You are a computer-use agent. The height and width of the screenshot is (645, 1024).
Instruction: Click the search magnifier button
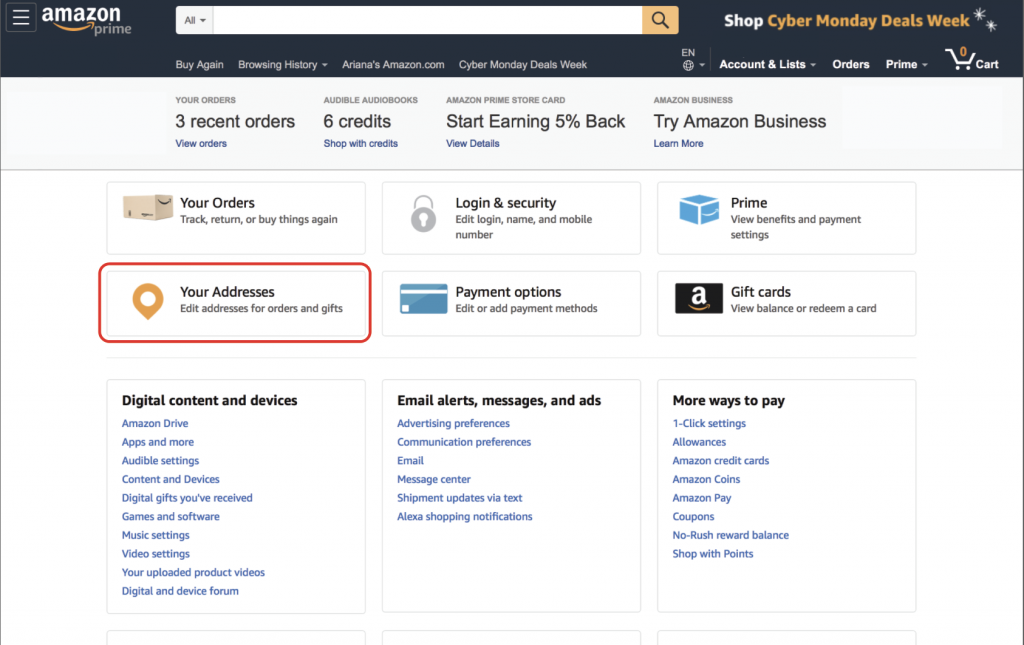coord(660,20)
